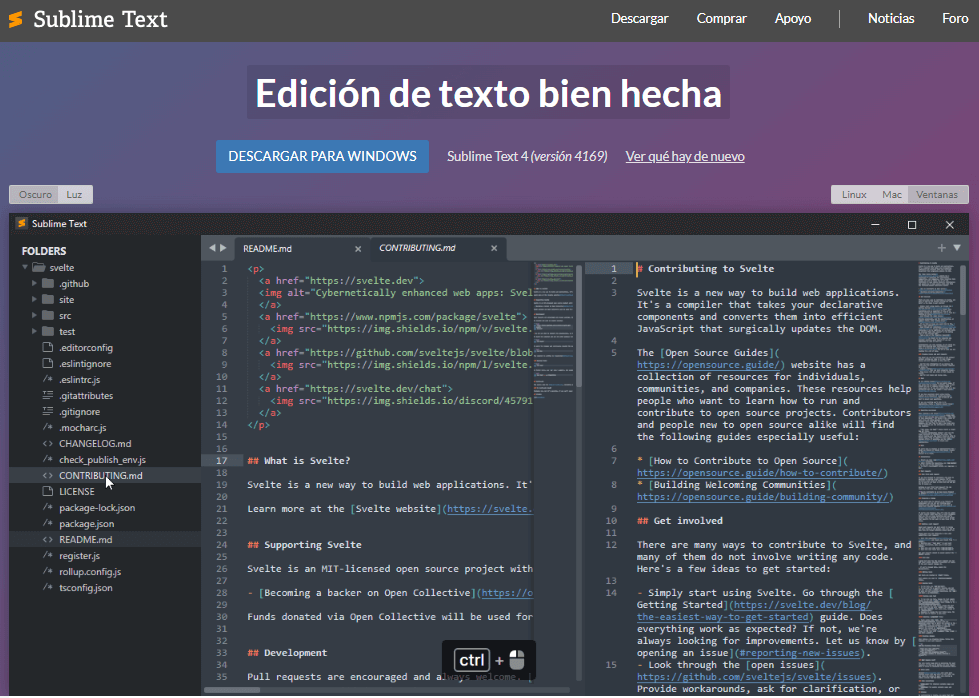The height and width of the screenshot is (698, 979).
Task: Click the ctrl key shortcut overlay icon
Action: (x=472, y=660)
